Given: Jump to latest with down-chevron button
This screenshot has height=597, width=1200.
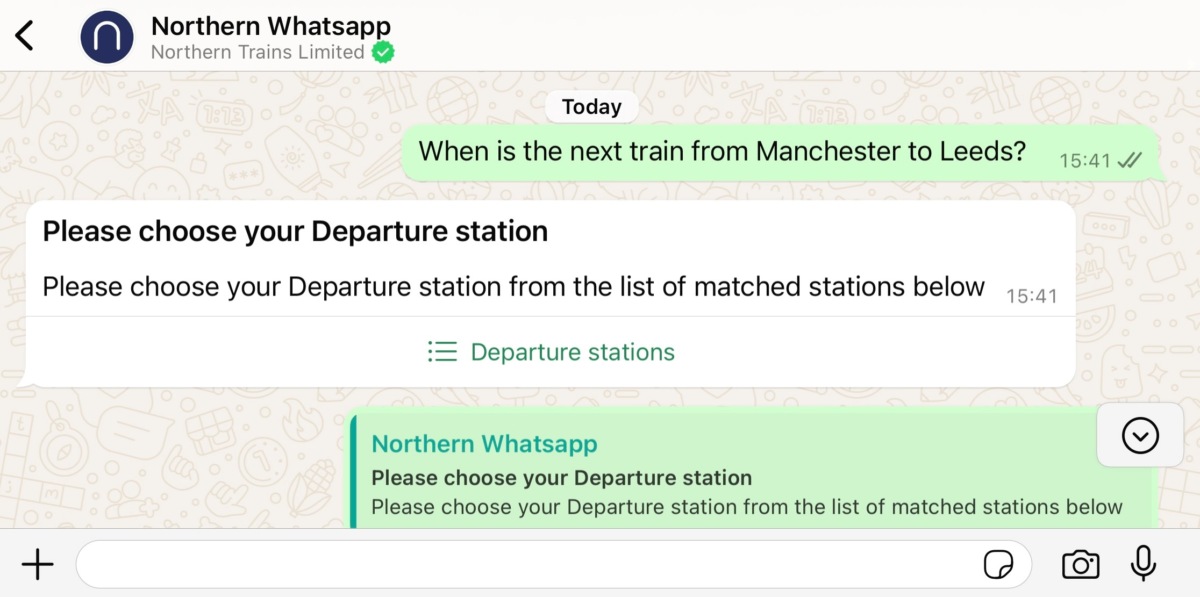Looking at the screenshot, I should [1140, 435].
